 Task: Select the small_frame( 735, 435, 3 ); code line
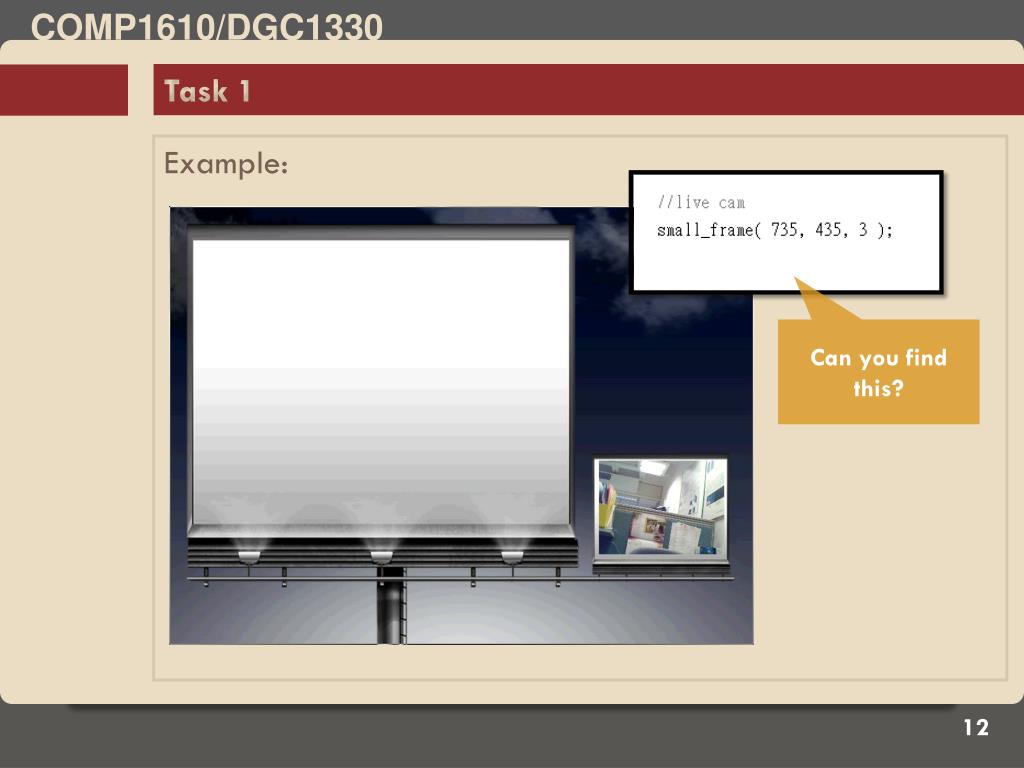775,230
